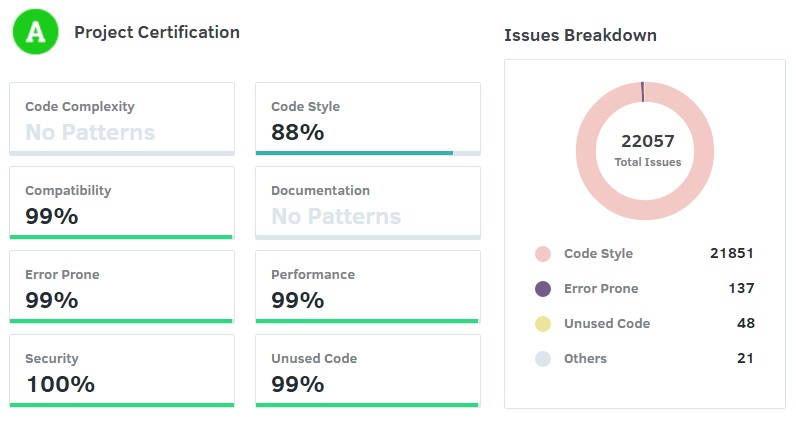Select the Compatibility 99% card
The image size is (796, 422).
(x=122, y=203)
